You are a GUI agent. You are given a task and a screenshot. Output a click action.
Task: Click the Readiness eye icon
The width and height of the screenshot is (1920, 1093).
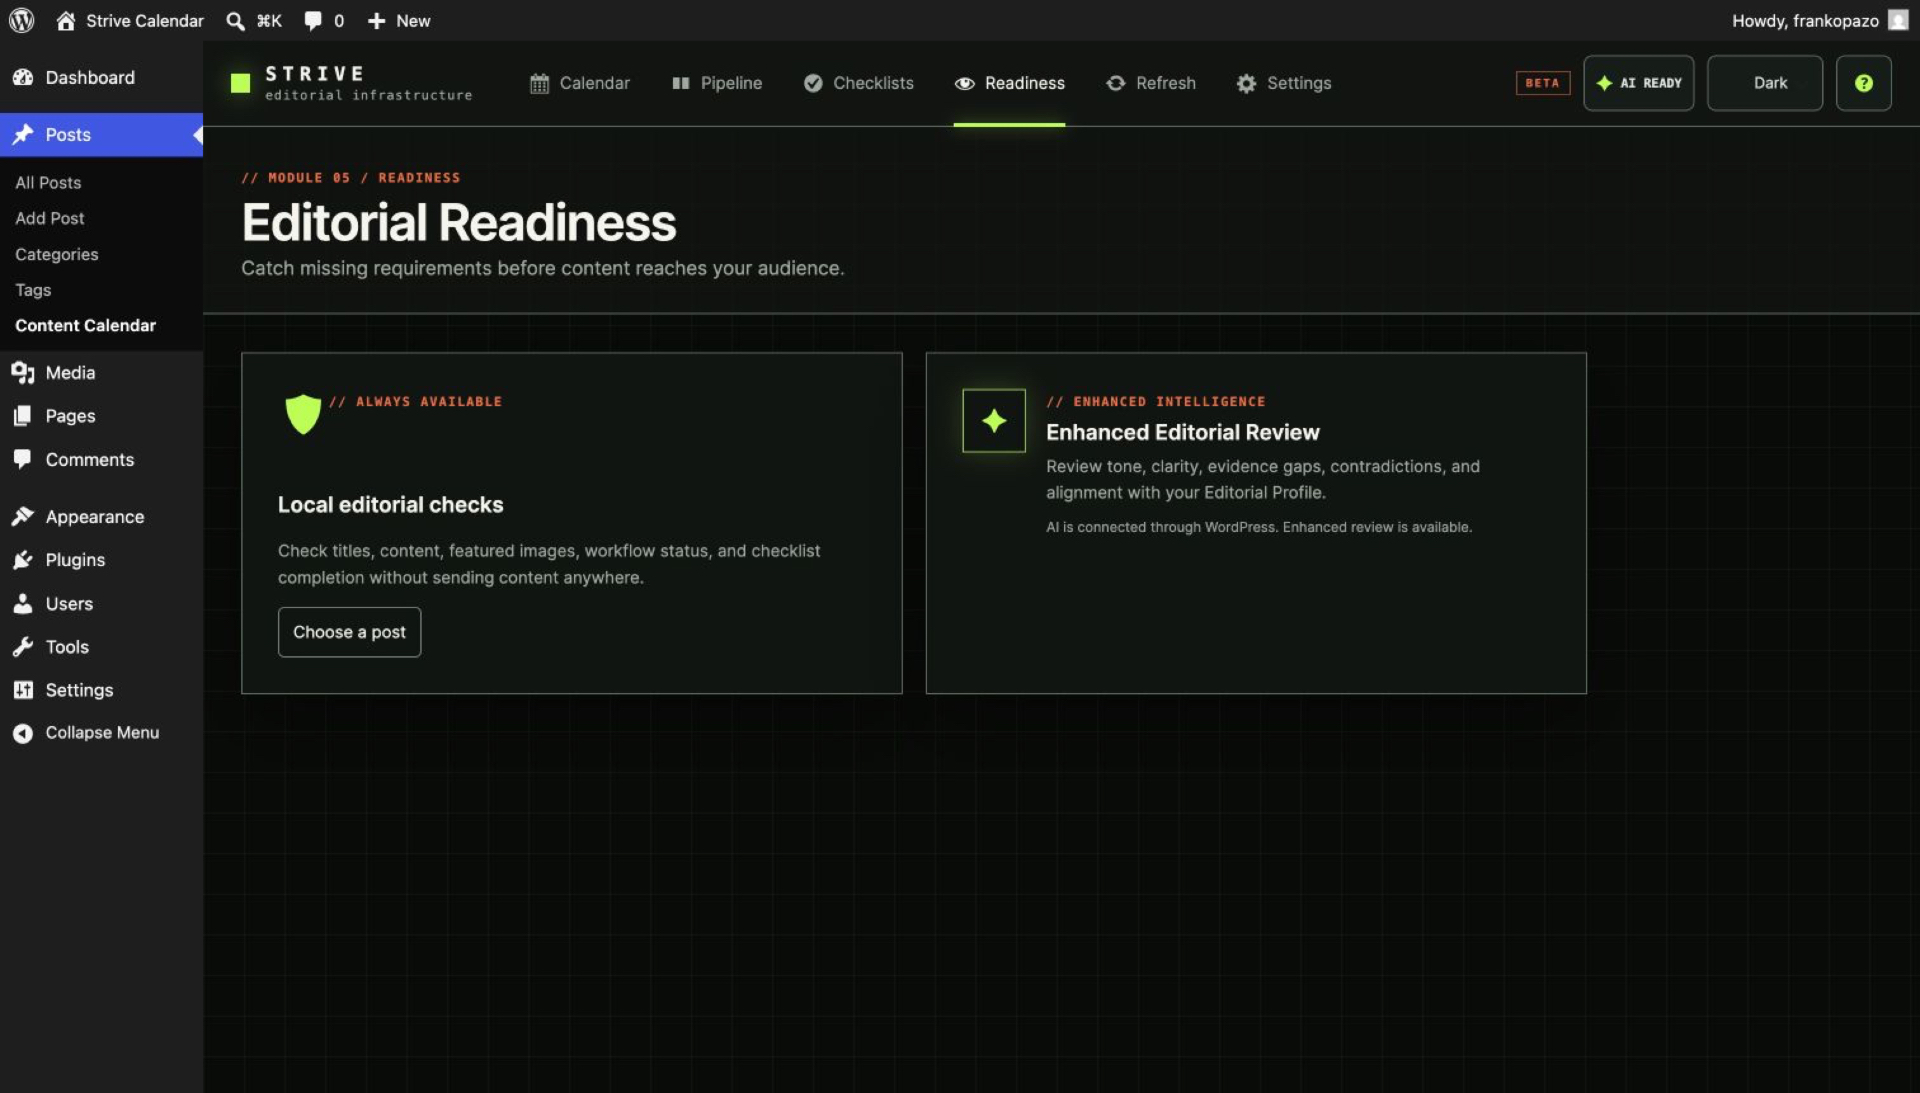pyautogui.click(x=964, y=83)
